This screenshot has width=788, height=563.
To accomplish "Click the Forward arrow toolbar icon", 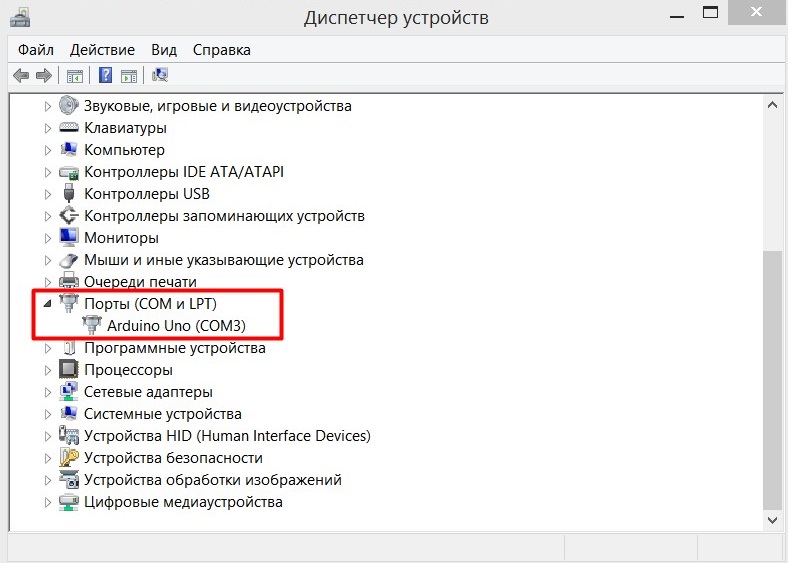I will pyautogui.click(x=44, y=76).
